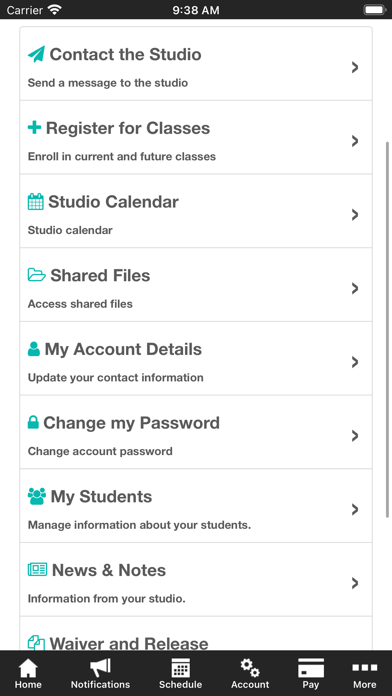Expand the Register for Classes chevron
Viewport: 392px width, 696px height.
[x=355, y=141]
